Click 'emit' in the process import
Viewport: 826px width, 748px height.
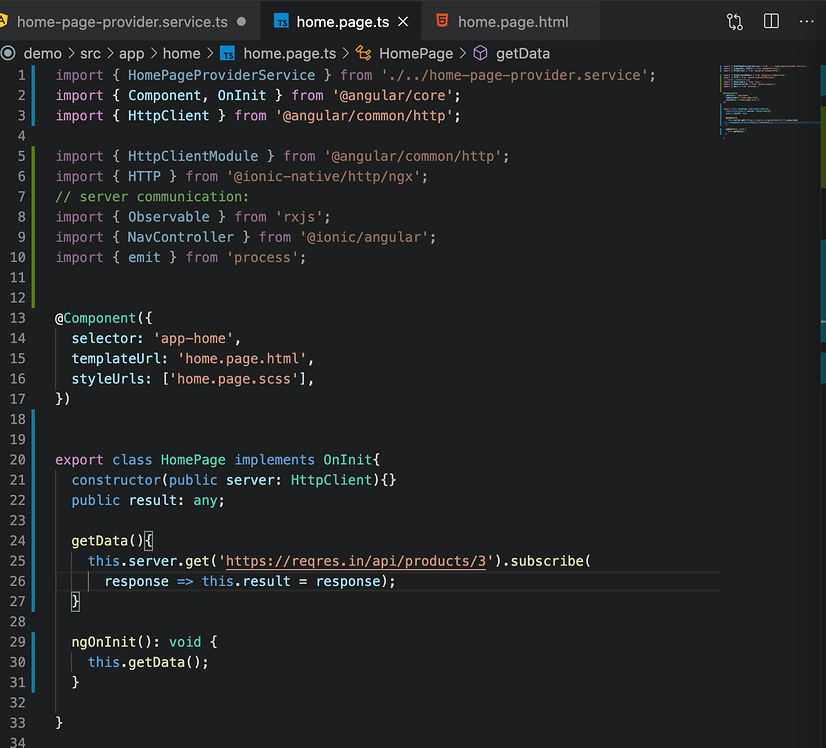tap(144, 258)
